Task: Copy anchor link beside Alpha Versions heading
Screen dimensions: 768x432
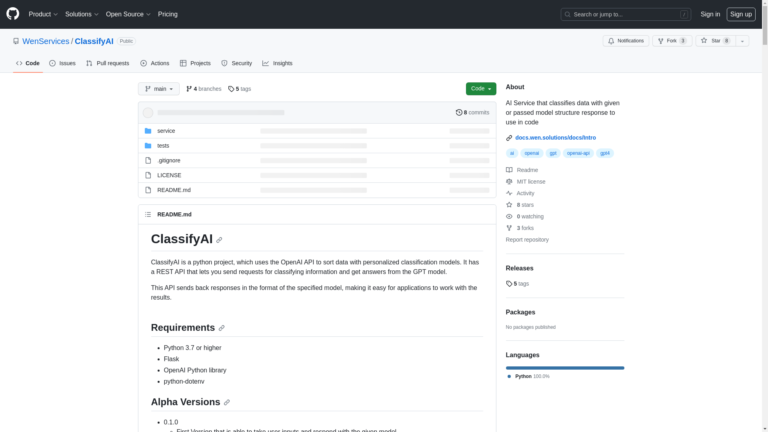Action: [227, 402]
